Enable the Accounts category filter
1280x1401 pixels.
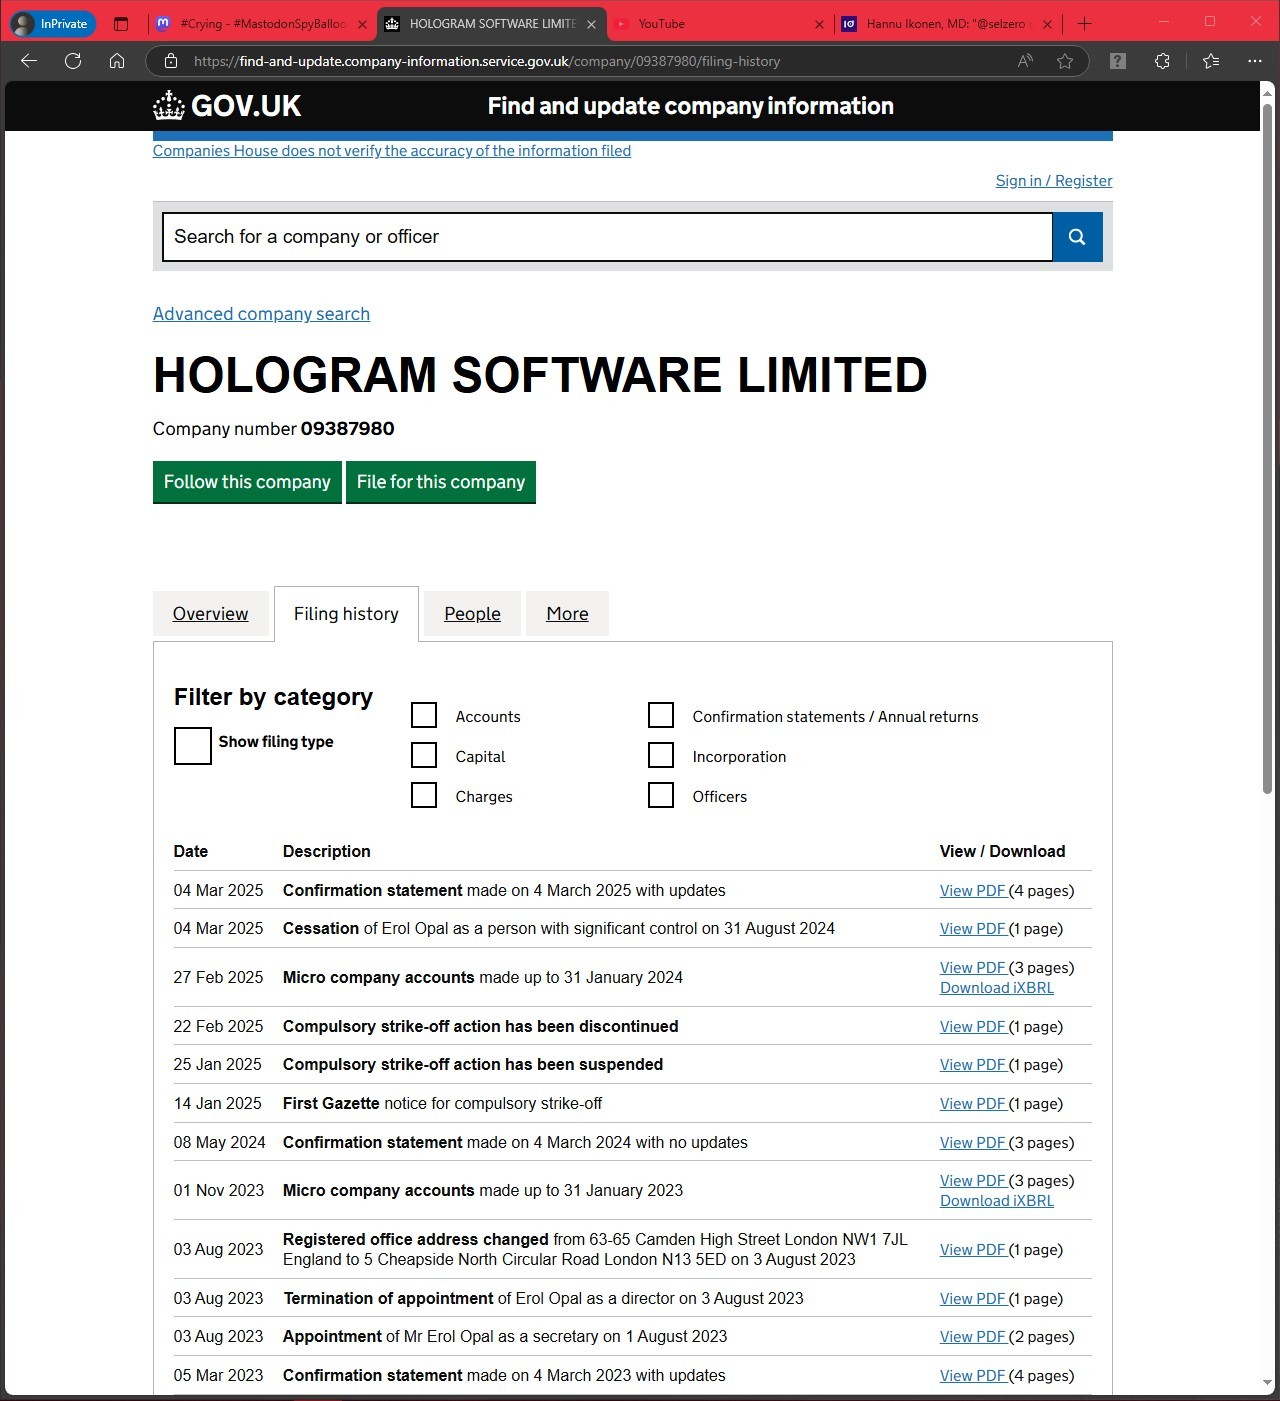click(x=424, y=715)
